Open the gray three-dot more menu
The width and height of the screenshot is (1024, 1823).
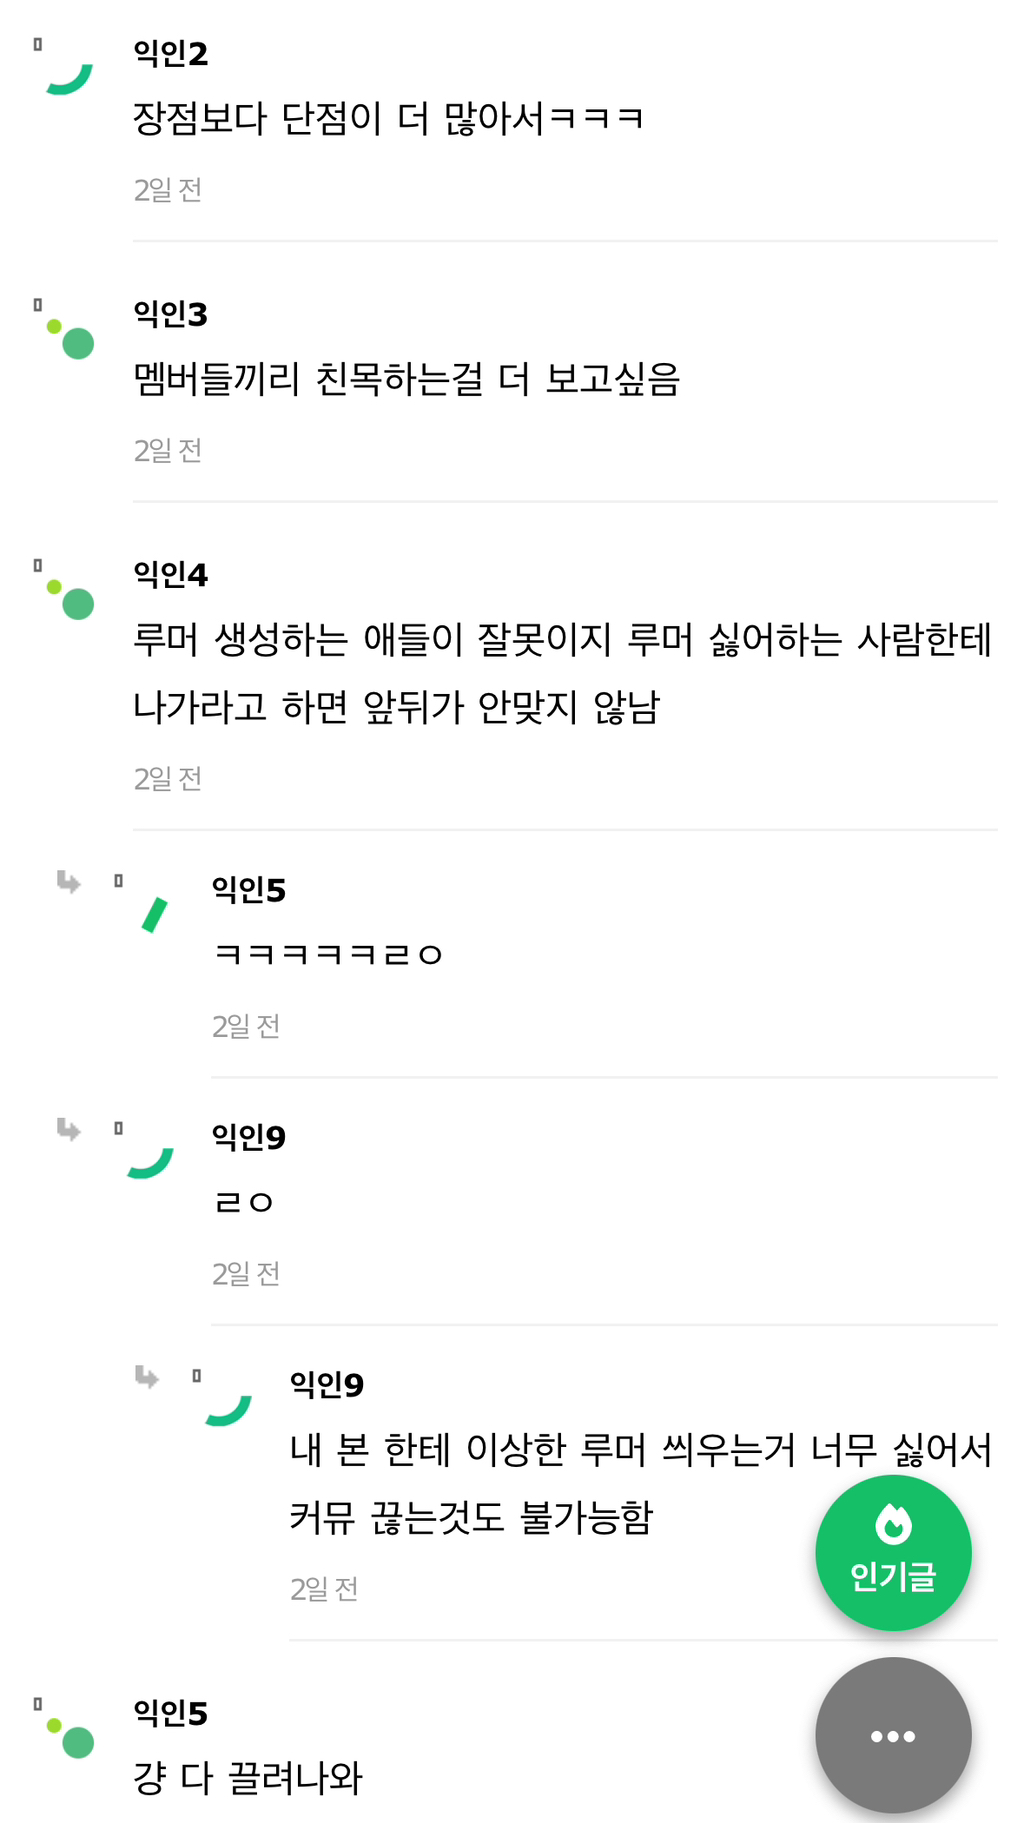pyautogui.click(x=893, y=1735)
